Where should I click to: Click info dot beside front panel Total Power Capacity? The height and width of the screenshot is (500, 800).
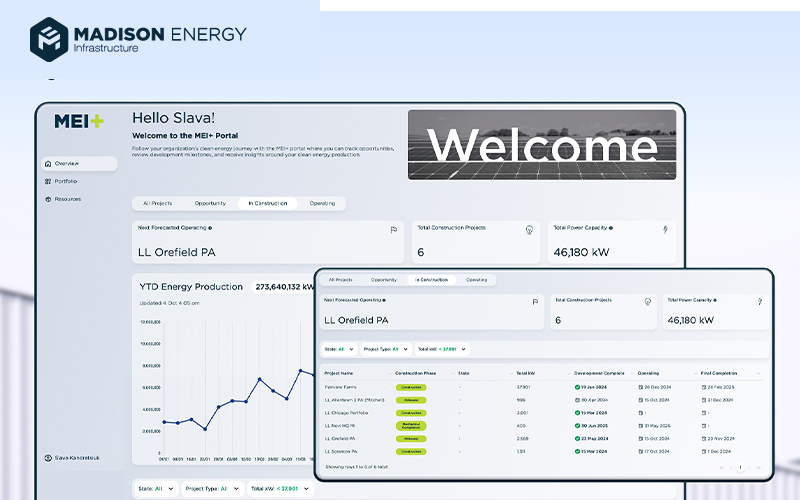tap(715, 300)
